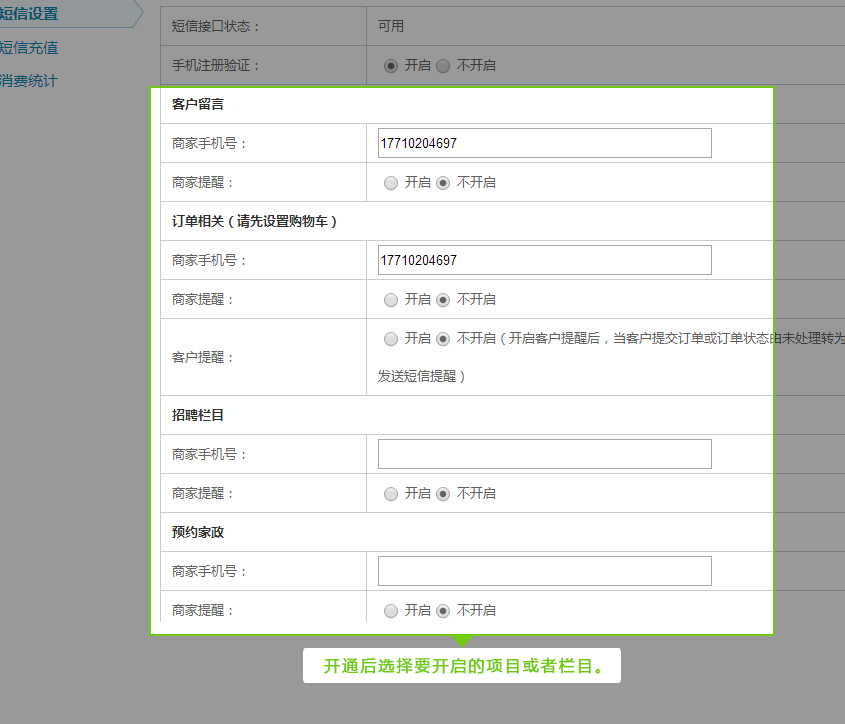845x724 pixels.
Task: Select 不开启 for 商家提醒 under 客户留言
Action: point(443,183)
